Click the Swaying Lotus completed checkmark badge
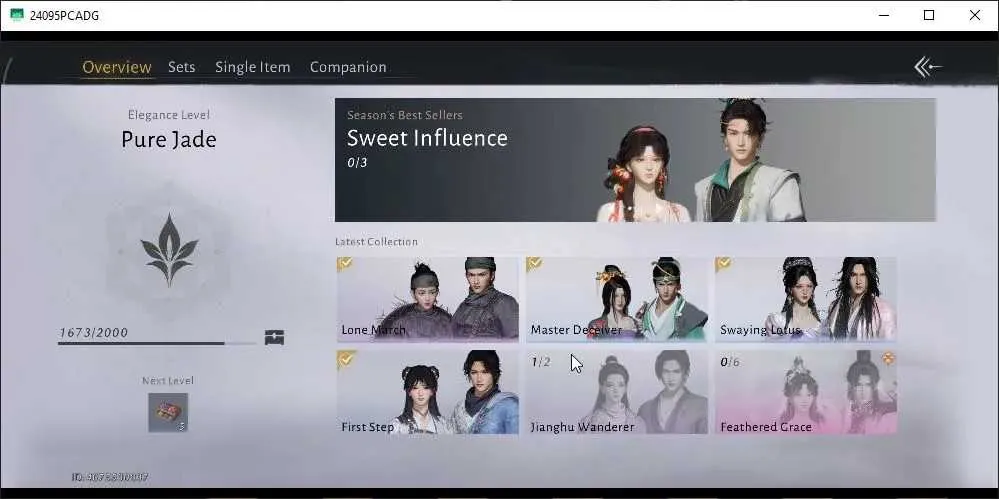999x499 pixels. [723, 264]
